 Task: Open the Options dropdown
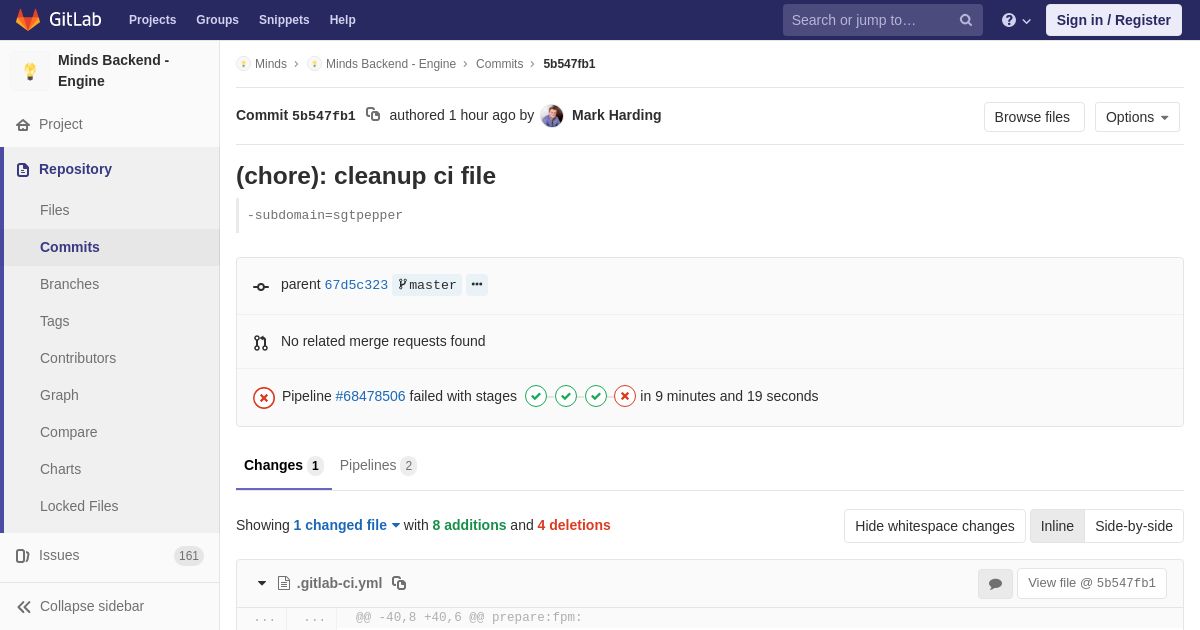point(1137,117)
